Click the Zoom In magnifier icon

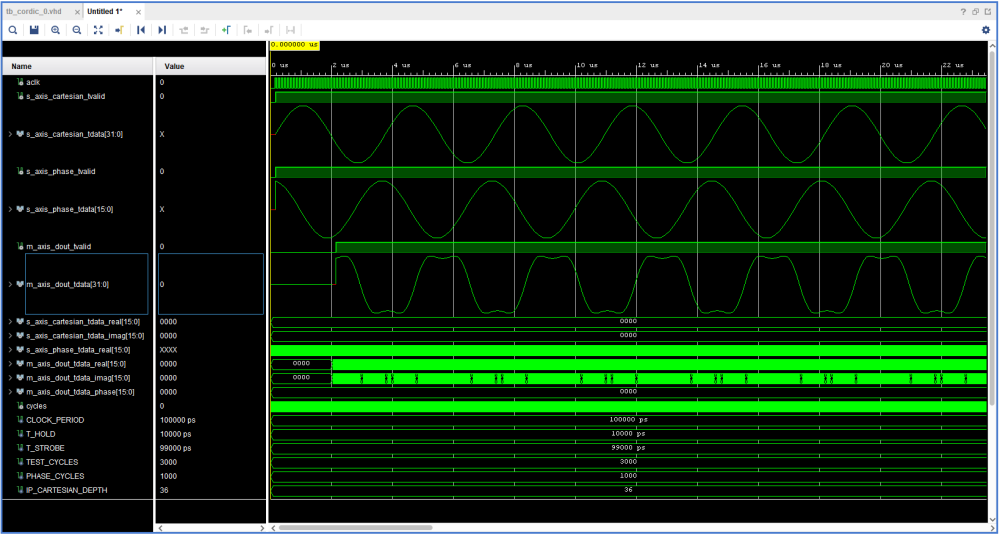(x=55, y=30)
